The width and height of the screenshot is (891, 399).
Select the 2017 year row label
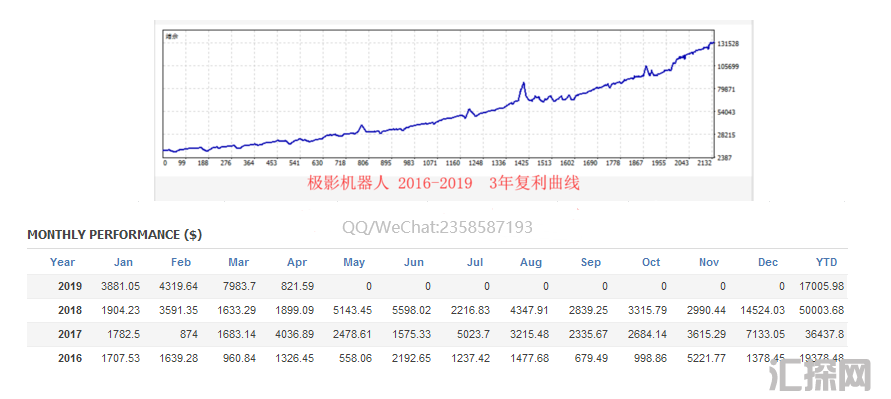point(70,334)
